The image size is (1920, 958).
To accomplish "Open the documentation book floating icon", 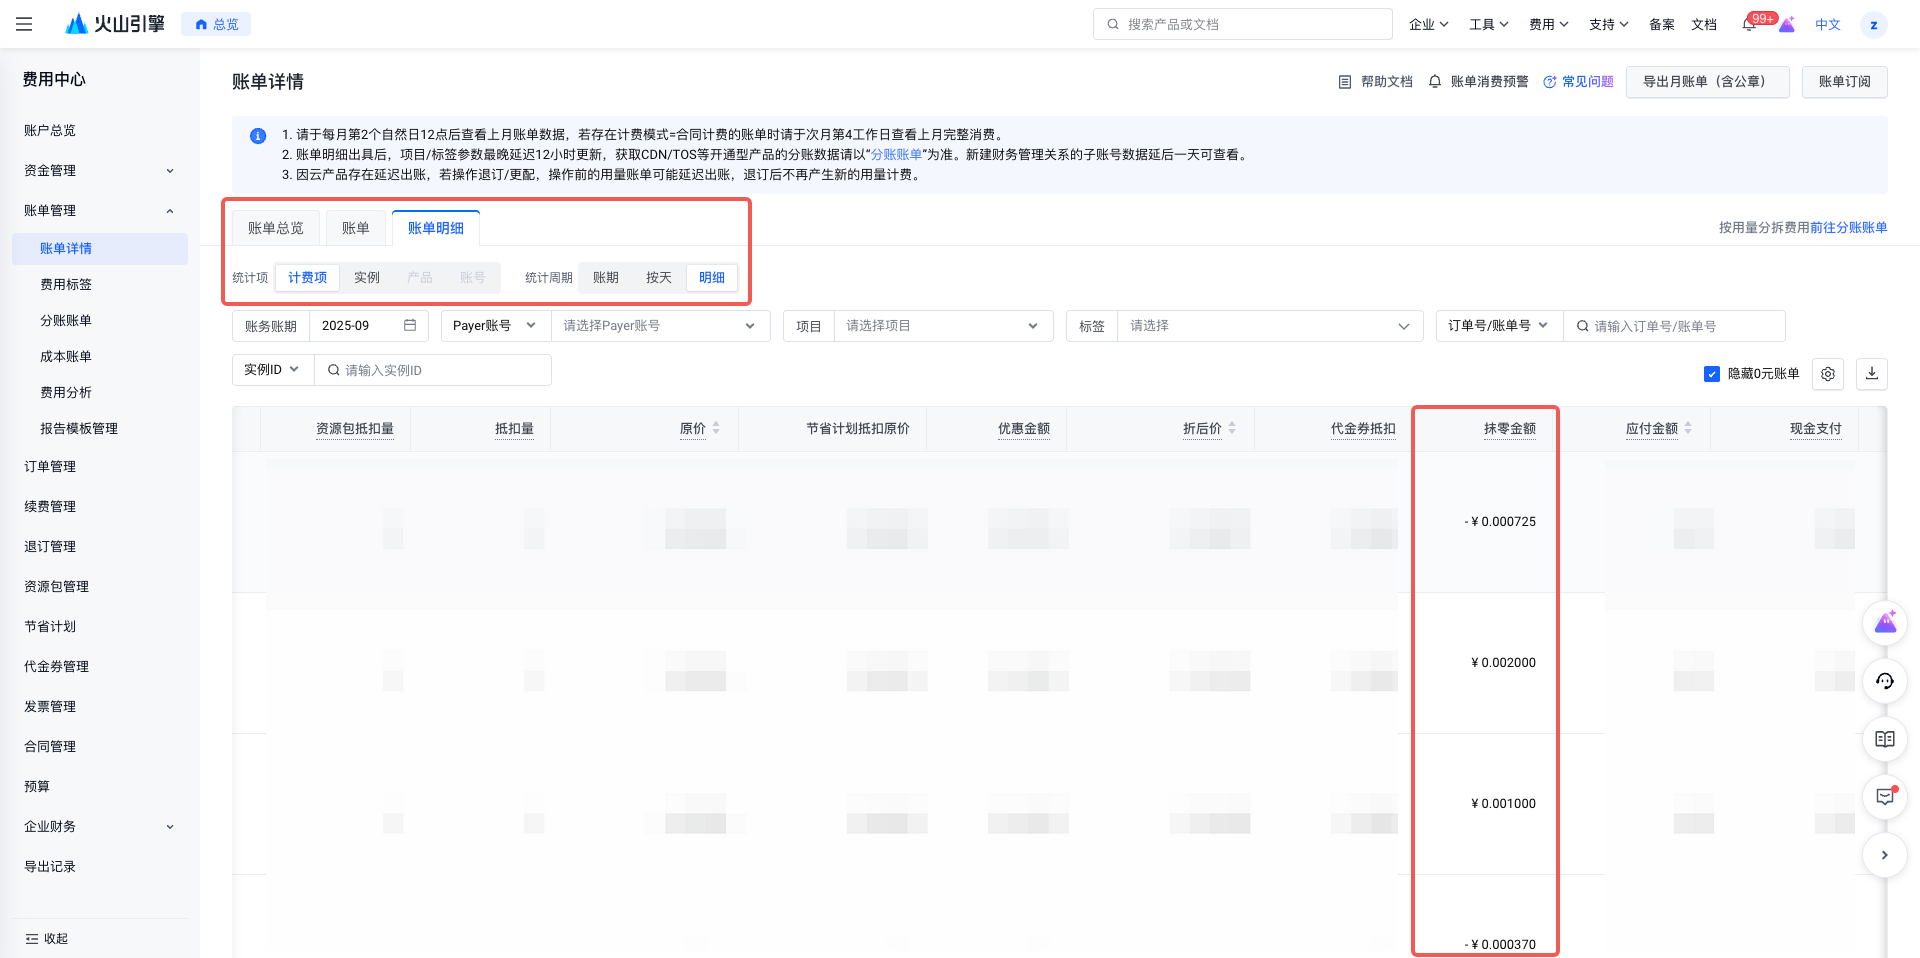I will [1885, 739].
